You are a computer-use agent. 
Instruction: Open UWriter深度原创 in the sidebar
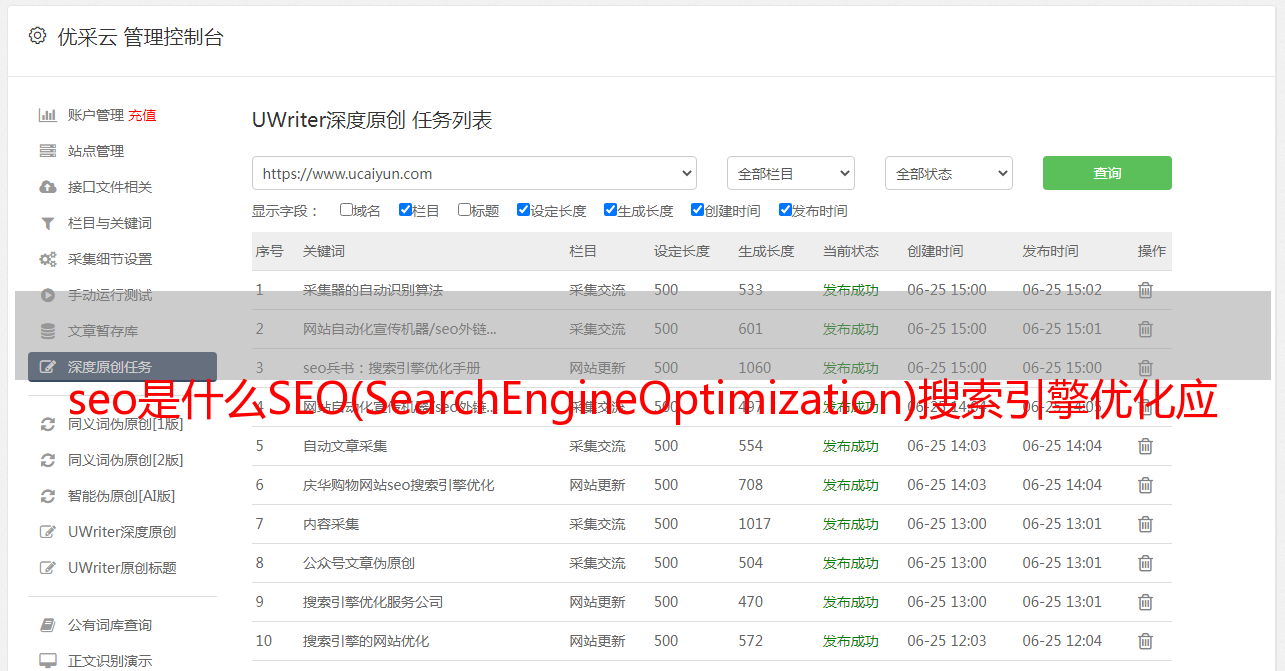tap(122, 532)
